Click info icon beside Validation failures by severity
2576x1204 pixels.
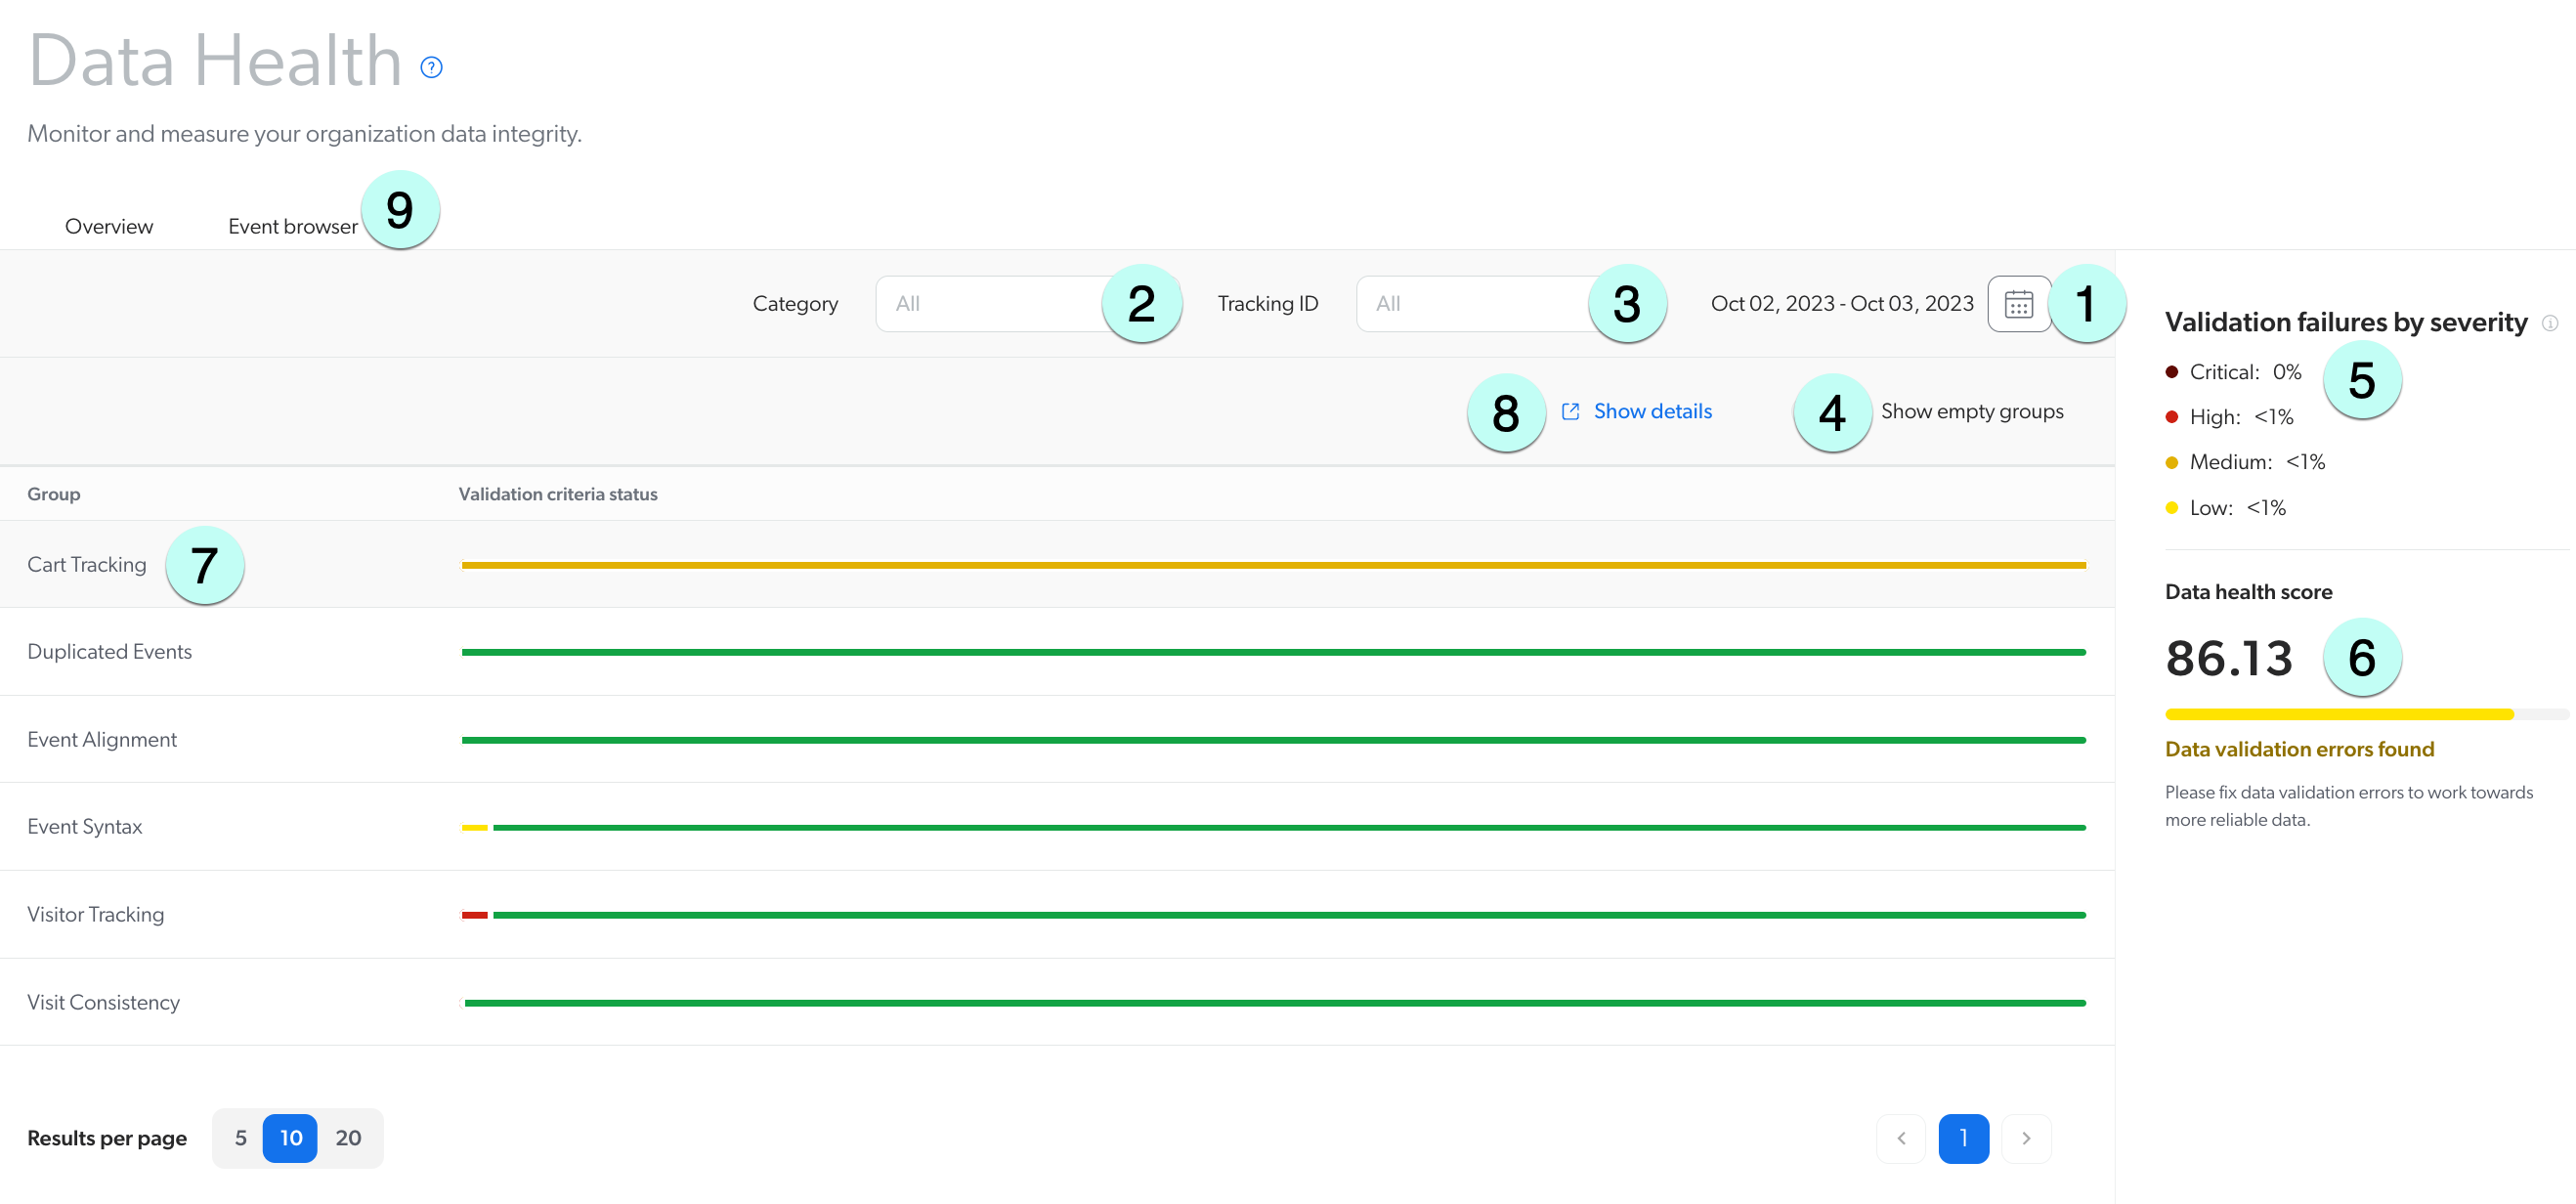(2550, 323)
